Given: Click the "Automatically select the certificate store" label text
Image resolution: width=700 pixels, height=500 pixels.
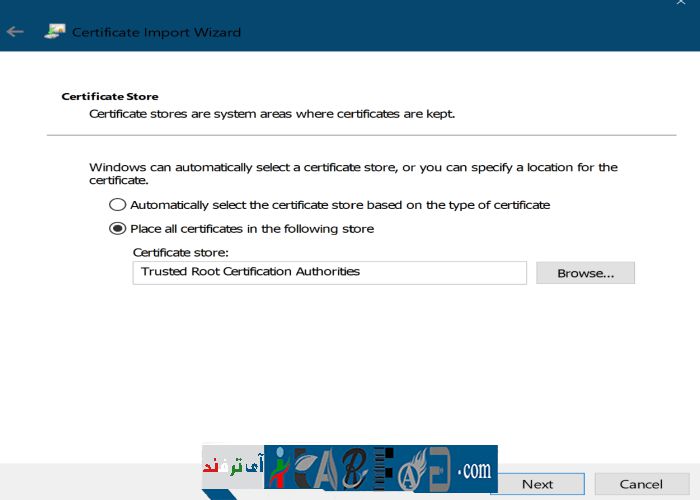Looking at the screenshot, I should pos(340,204).
